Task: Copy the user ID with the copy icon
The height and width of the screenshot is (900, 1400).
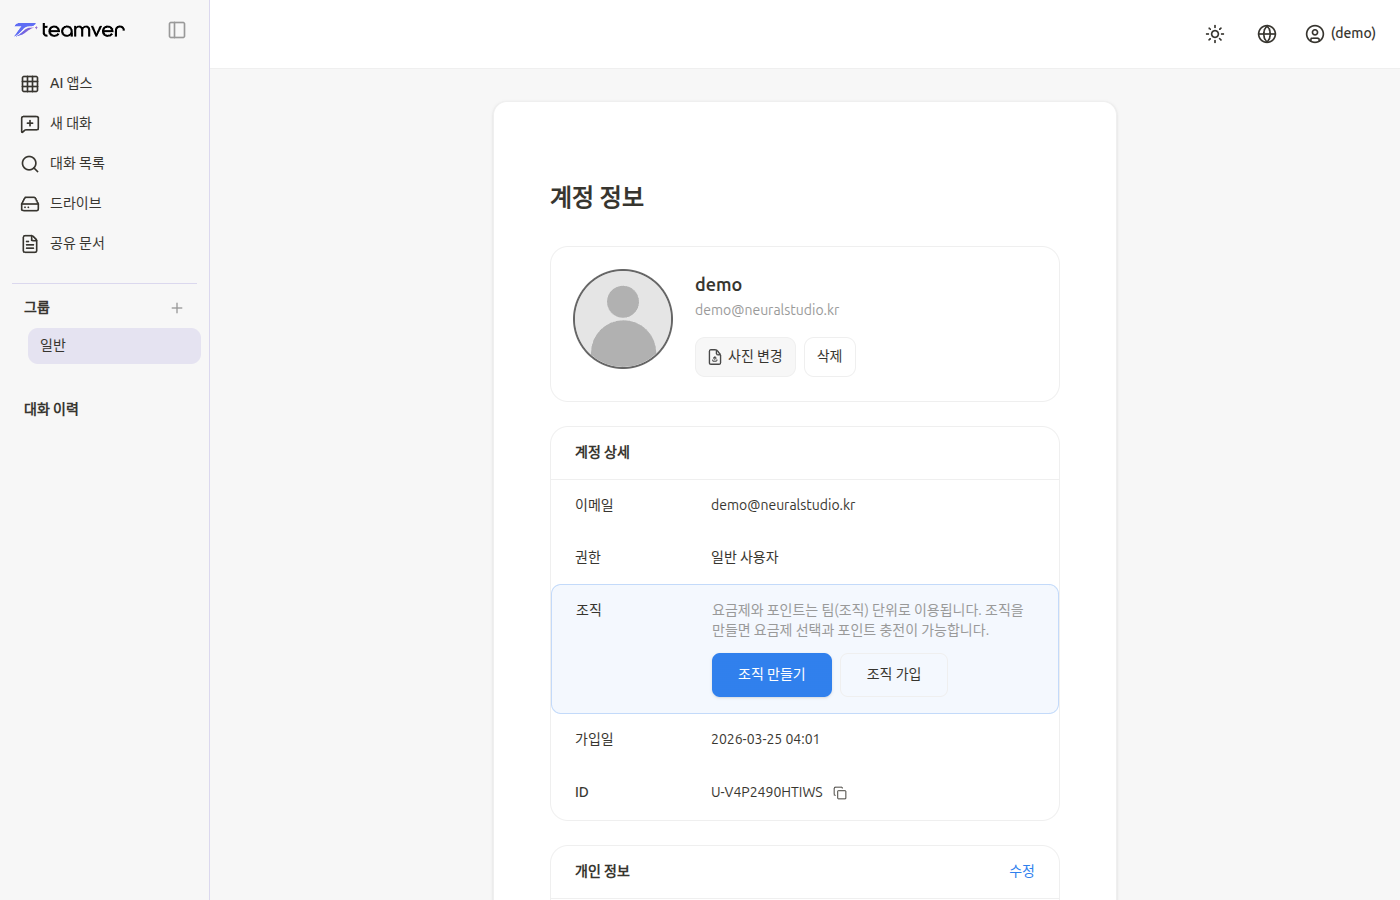Action: click(839, 792)
